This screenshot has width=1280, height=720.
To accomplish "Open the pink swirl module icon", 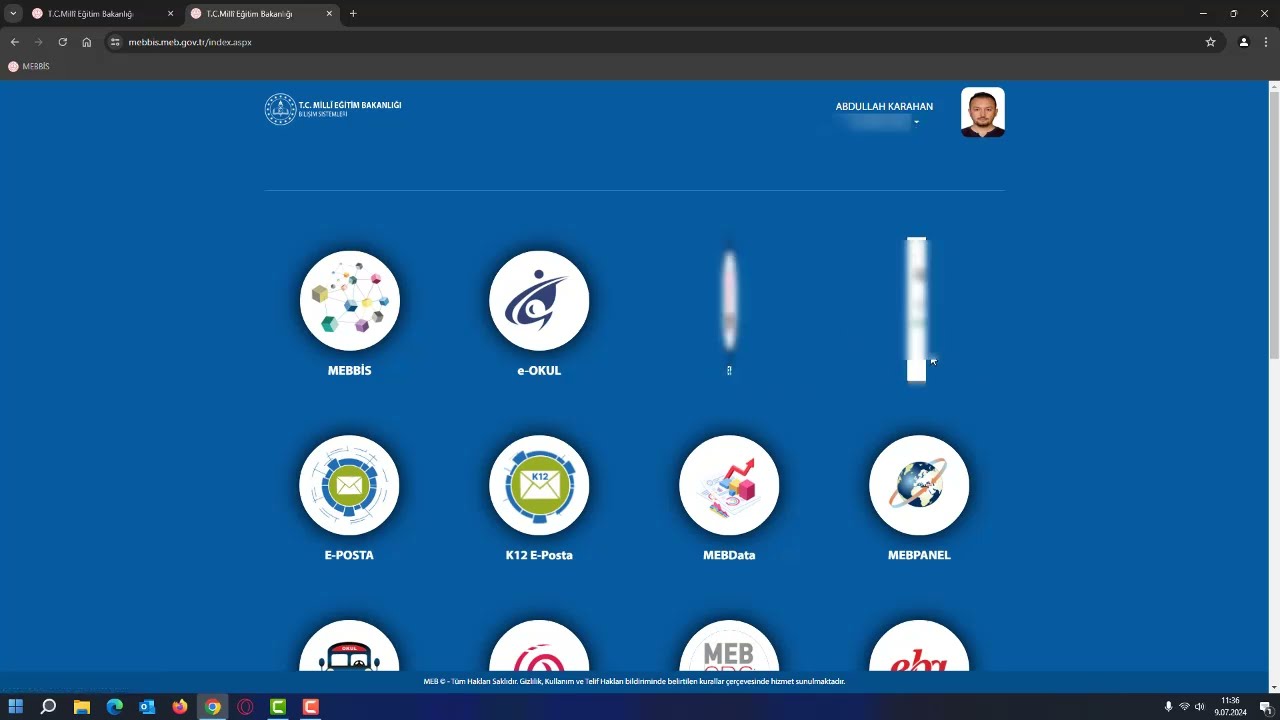I will [539, 646].
